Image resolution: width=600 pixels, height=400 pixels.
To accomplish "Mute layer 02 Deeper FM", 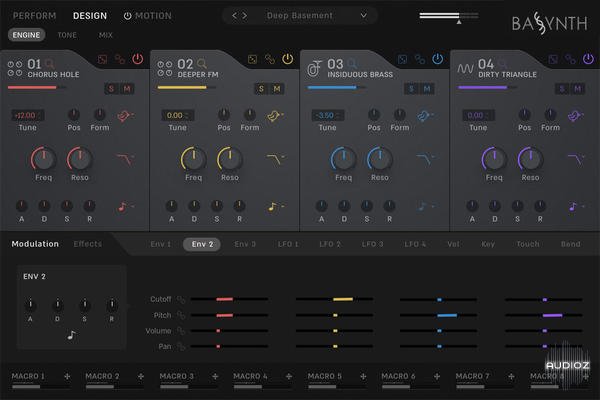I will pos(277,89).
